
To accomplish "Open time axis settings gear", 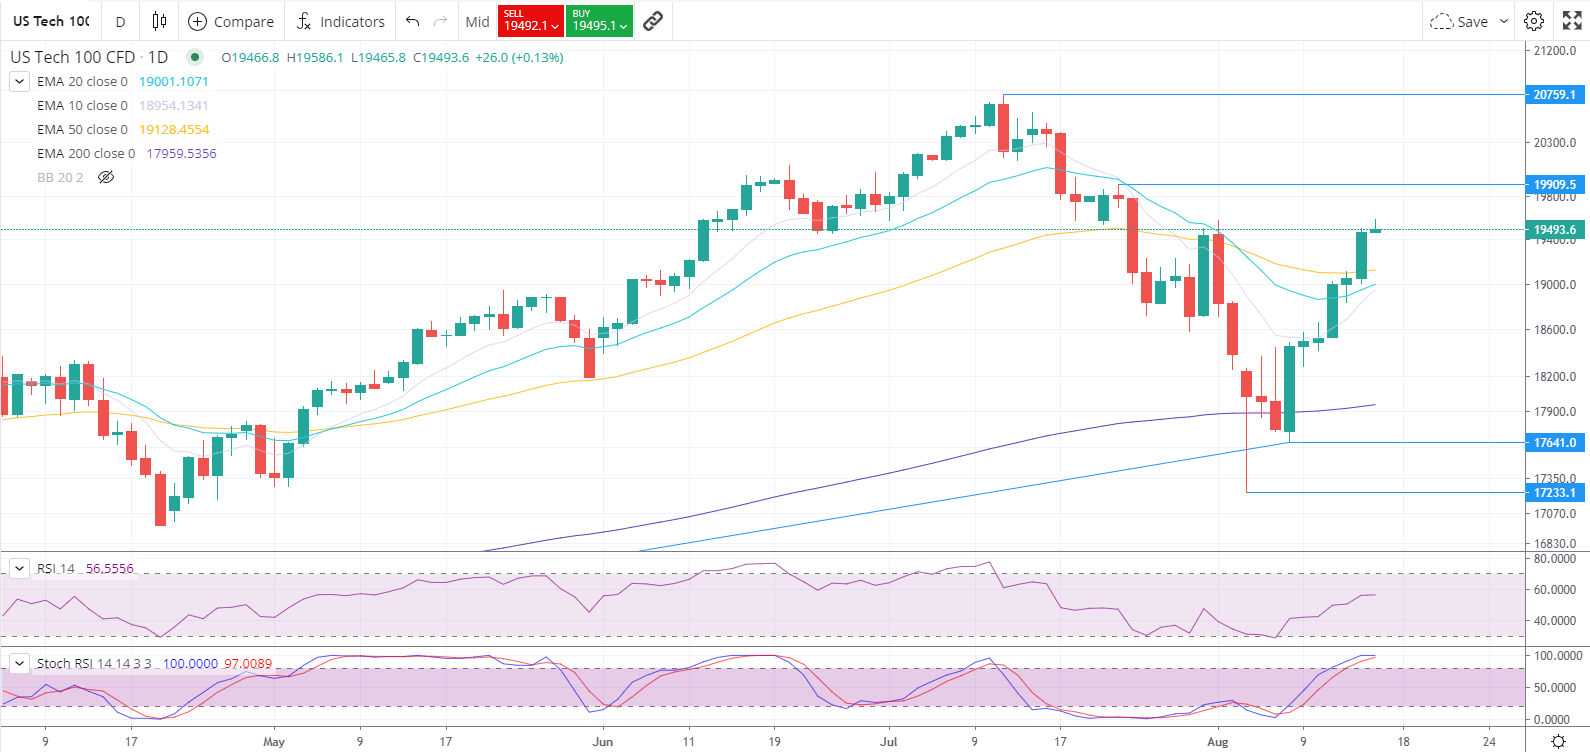I will (x=1558, y=741).
